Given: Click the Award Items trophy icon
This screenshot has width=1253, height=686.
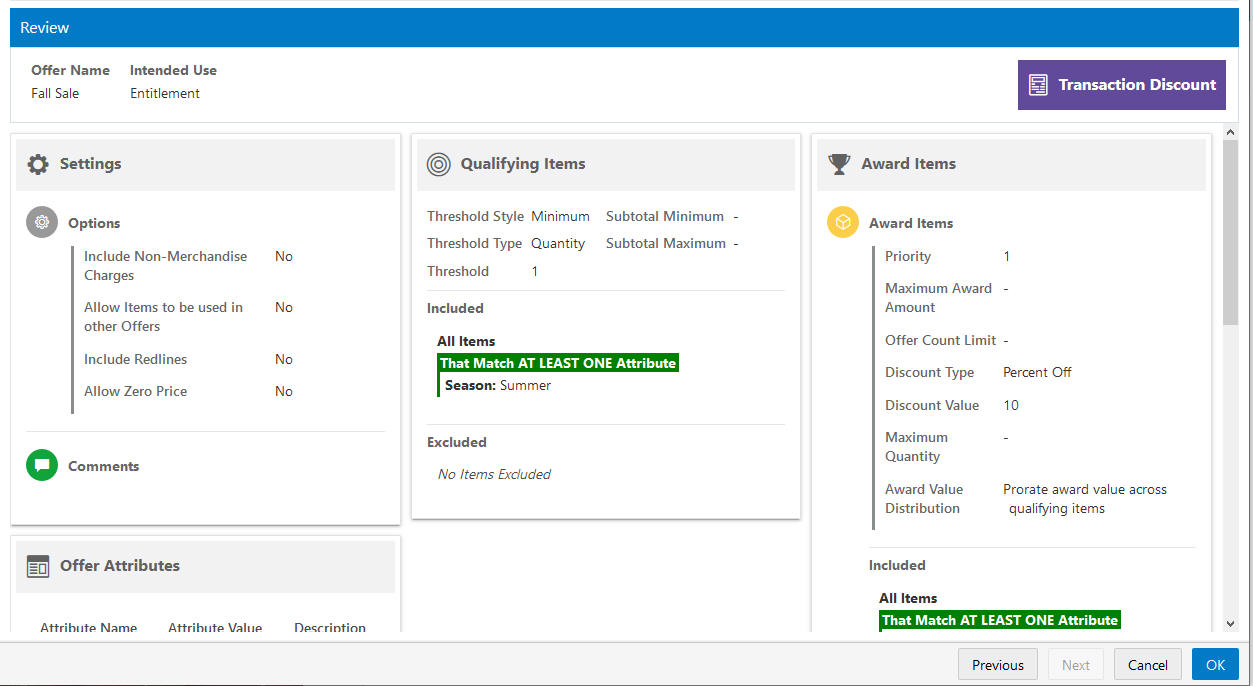Looking at the screenshot, I should 839,164.
